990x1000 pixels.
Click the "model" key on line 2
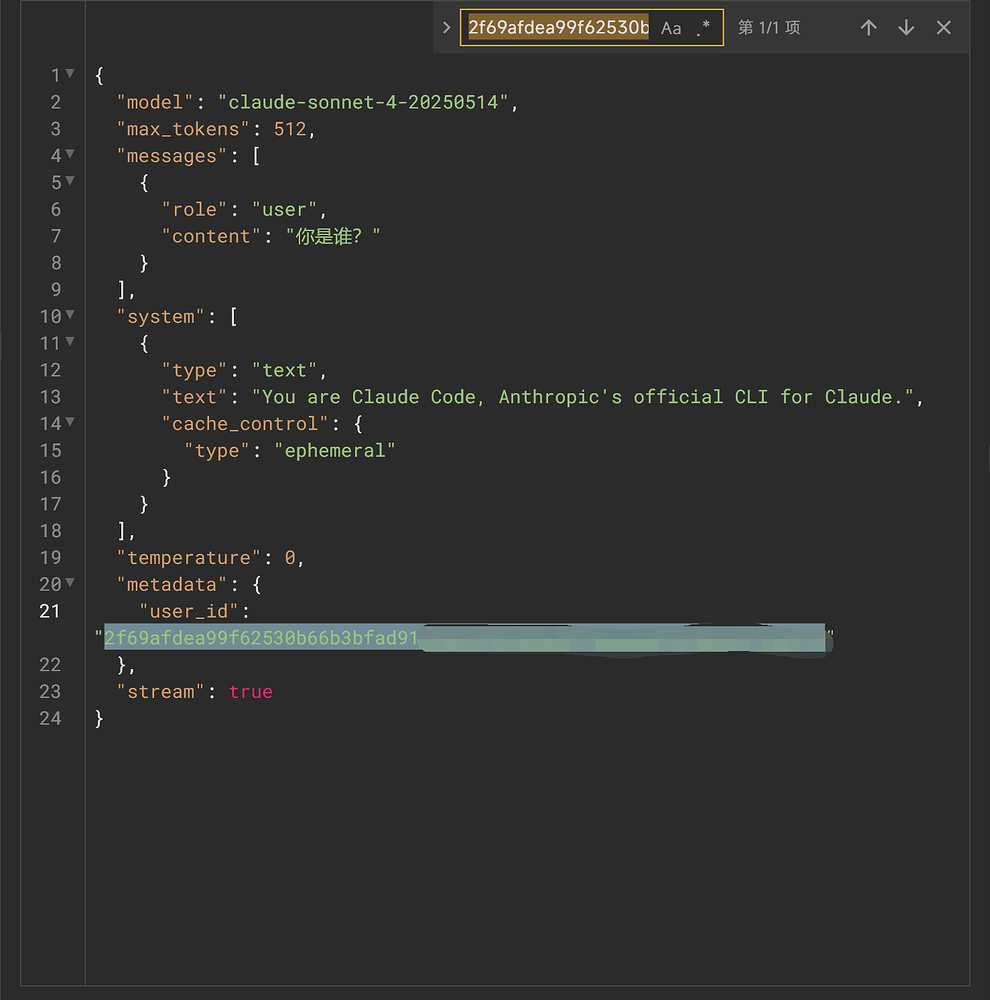pyautogui.click(x=154, y=102)
